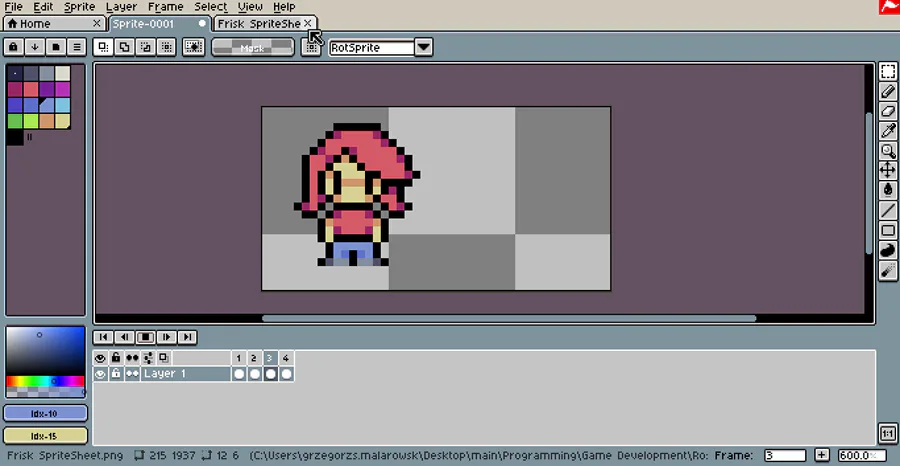Go to the last frame
900x466 pixels.
(x=188, y=337)
